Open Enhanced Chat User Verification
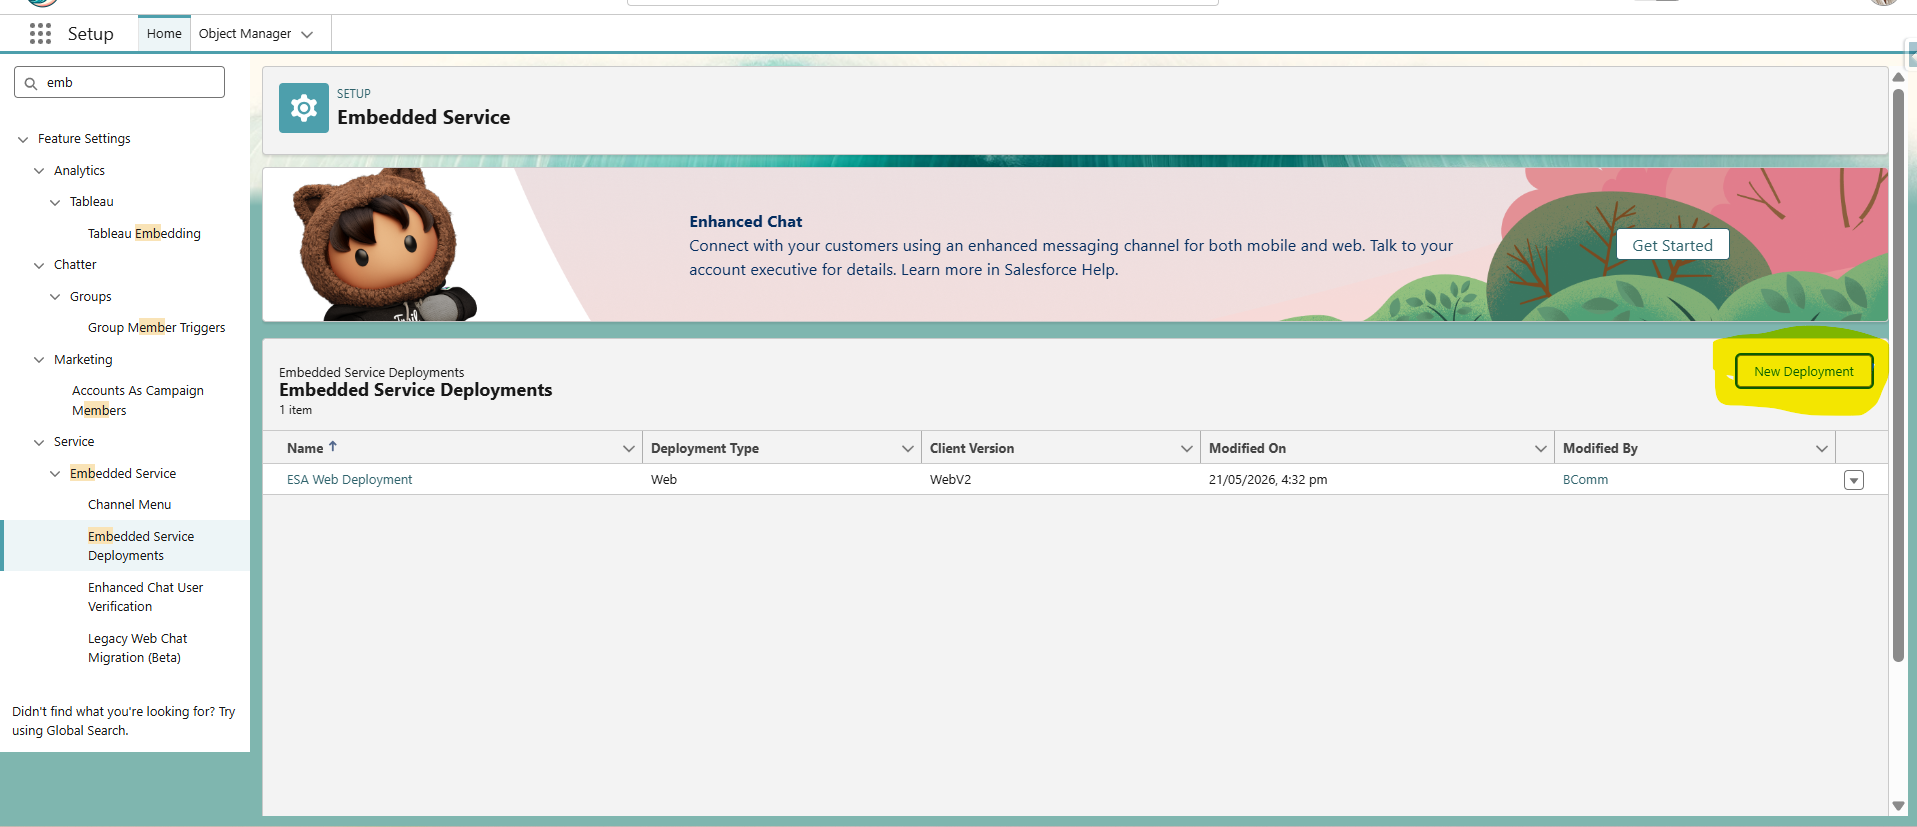The height and width of the screenshot is (827, 1917). point(145,597)
